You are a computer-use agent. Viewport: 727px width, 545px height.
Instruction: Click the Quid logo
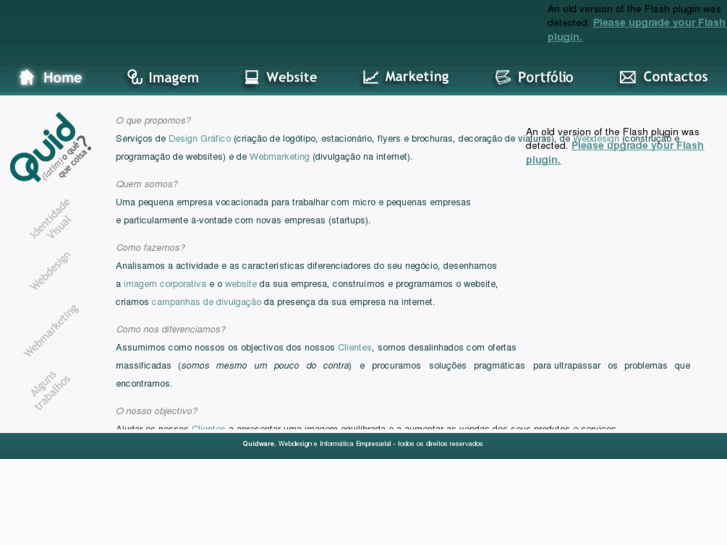tap(51, 147)
